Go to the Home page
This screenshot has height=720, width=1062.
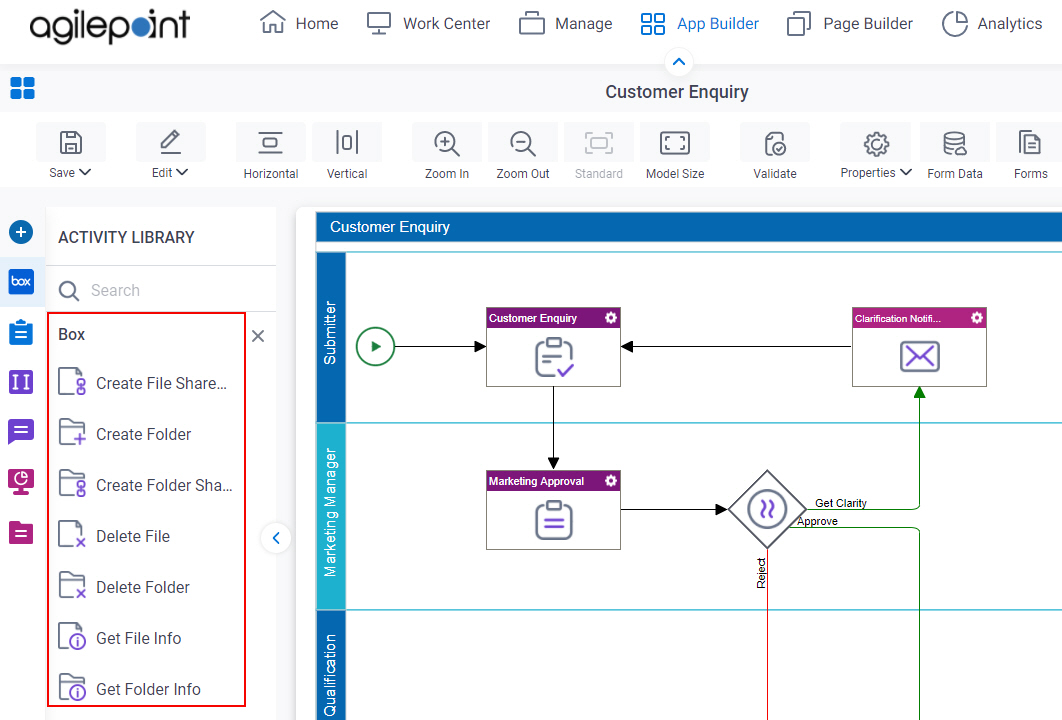click(x=299, y=23)
